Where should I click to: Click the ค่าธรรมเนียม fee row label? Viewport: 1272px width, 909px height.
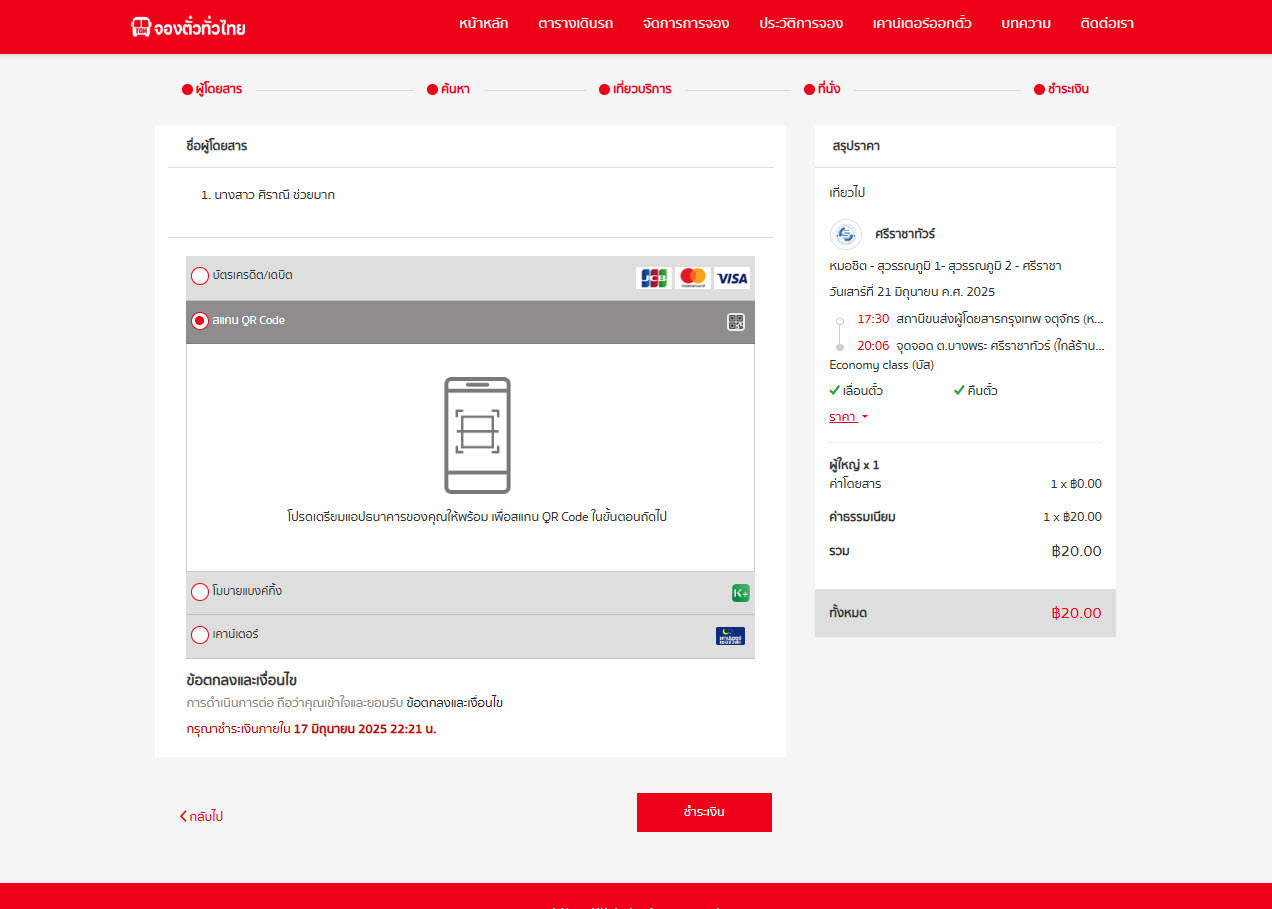(862, 517)
